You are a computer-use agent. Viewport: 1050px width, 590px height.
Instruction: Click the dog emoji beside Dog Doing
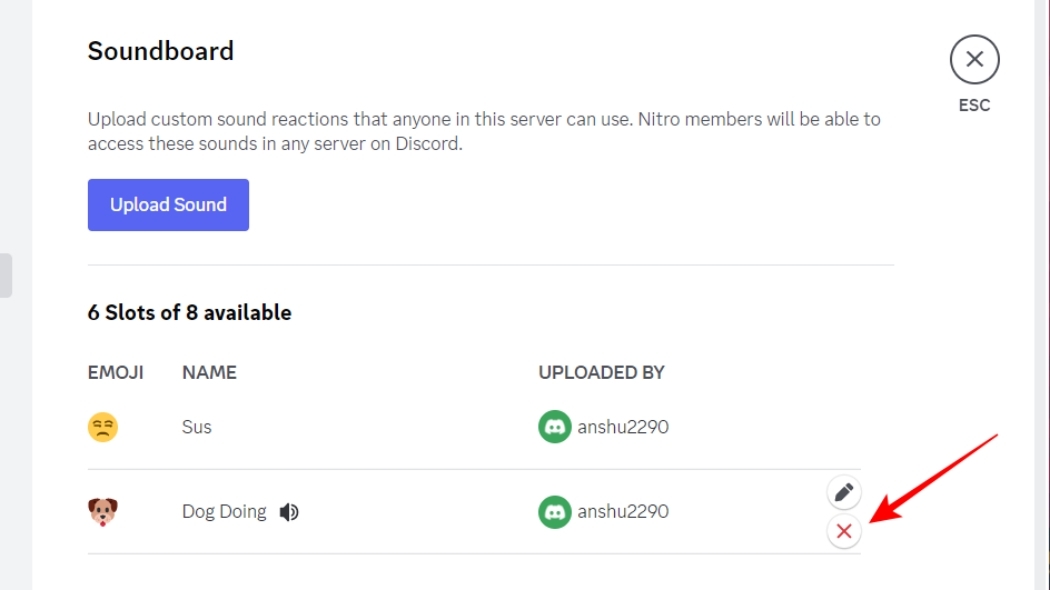coord(103,511)
